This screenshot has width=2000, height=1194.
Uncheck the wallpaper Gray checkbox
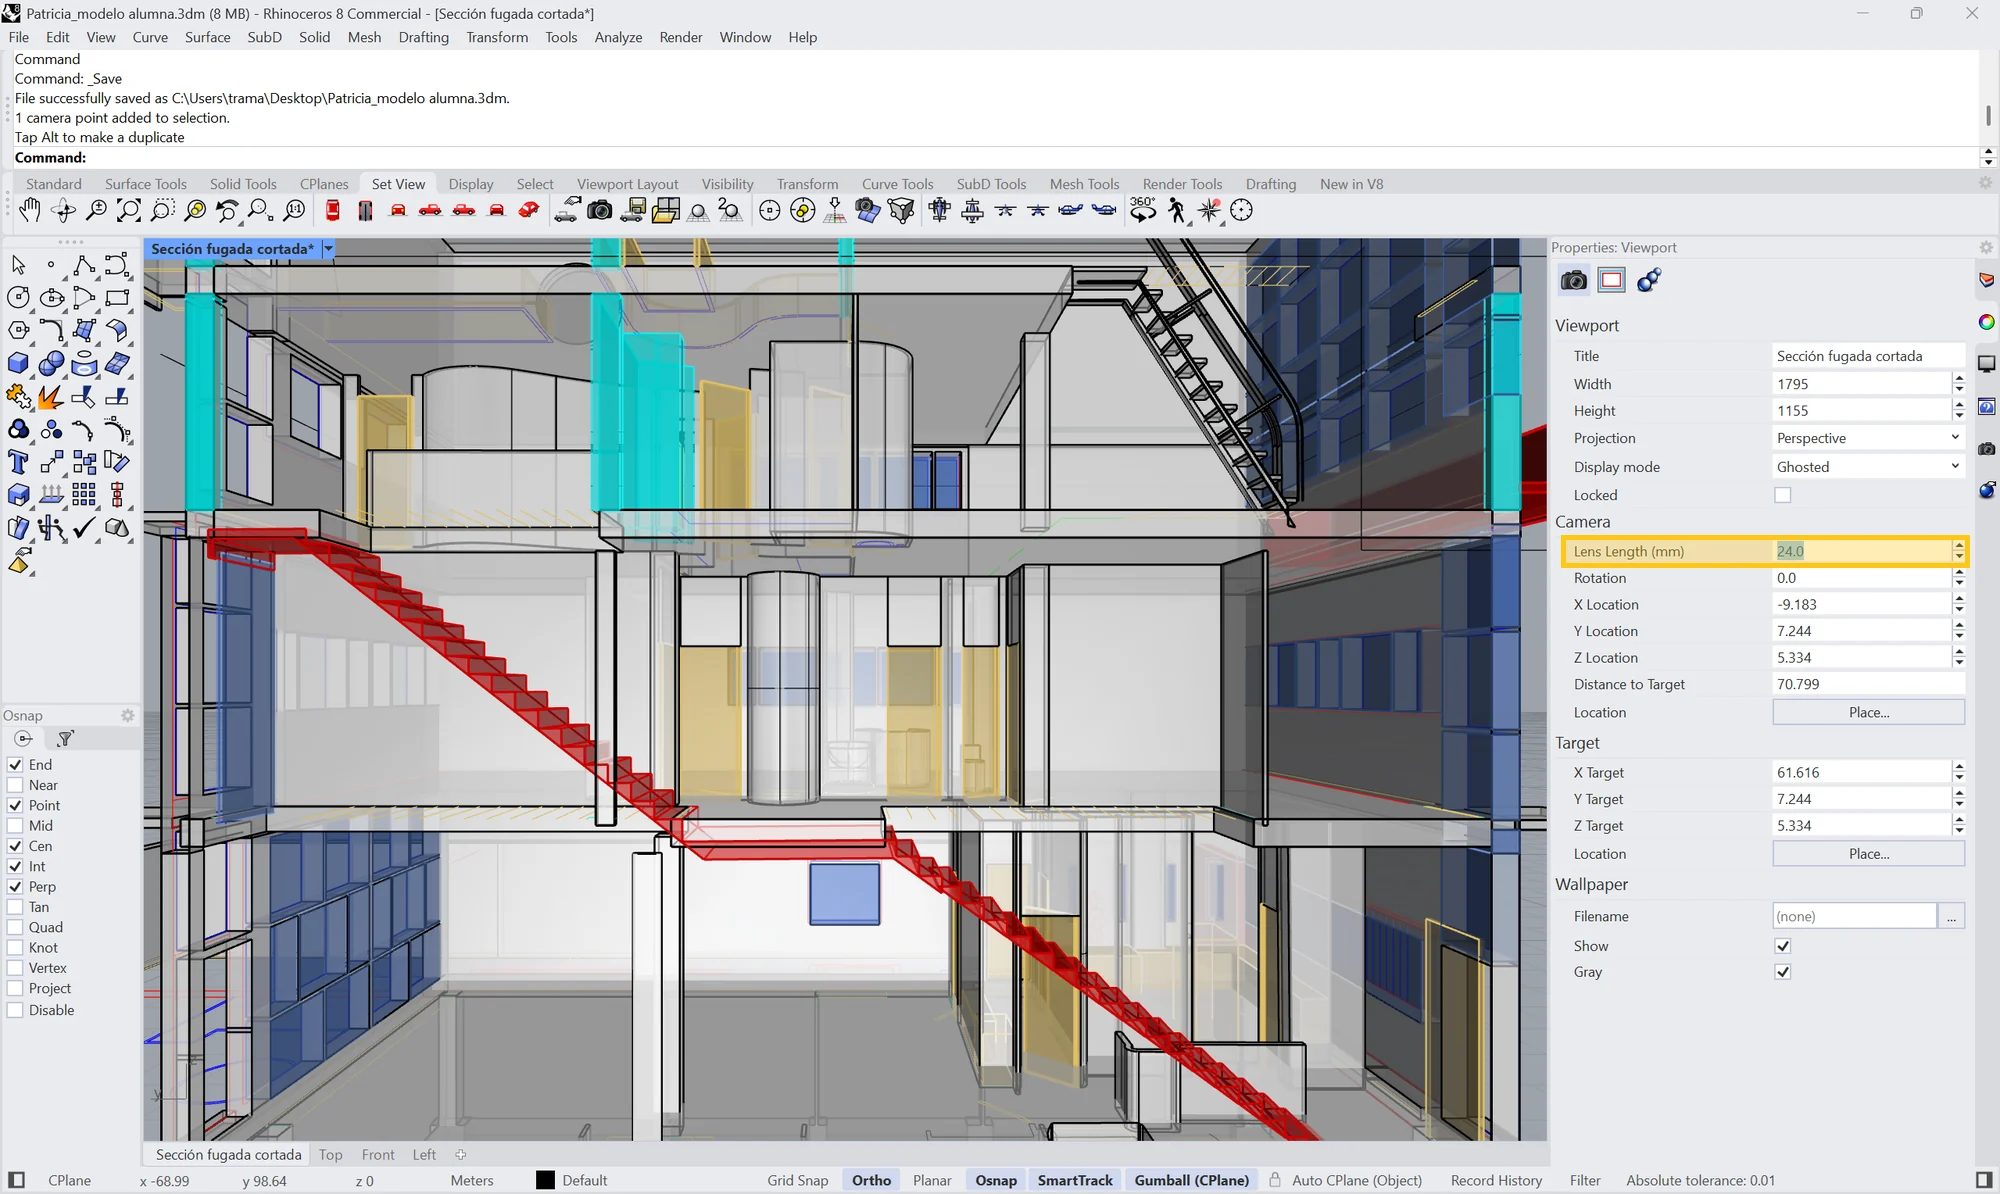(1782, 972)
